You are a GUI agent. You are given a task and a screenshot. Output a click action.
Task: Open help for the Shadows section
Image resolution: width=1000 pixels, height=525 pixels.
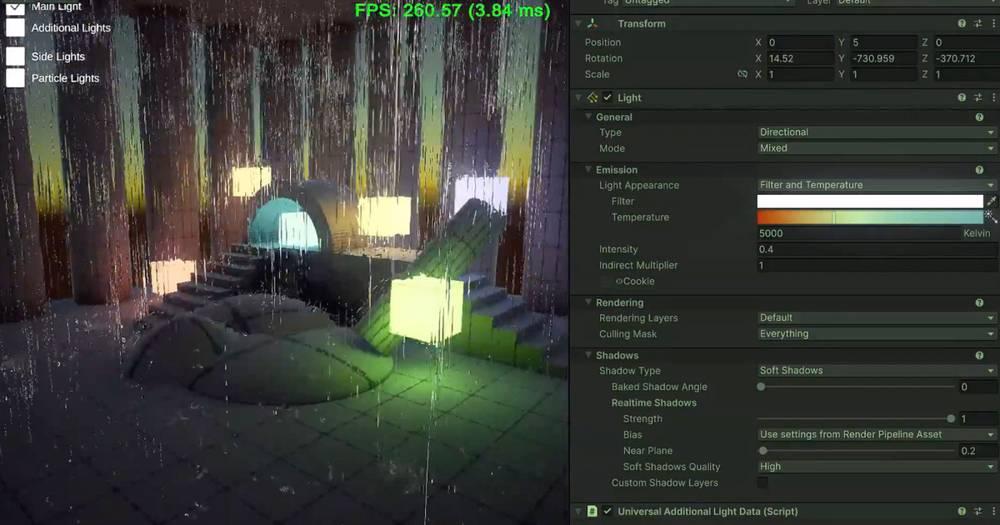pyautogui.click(x=980, y=355)
